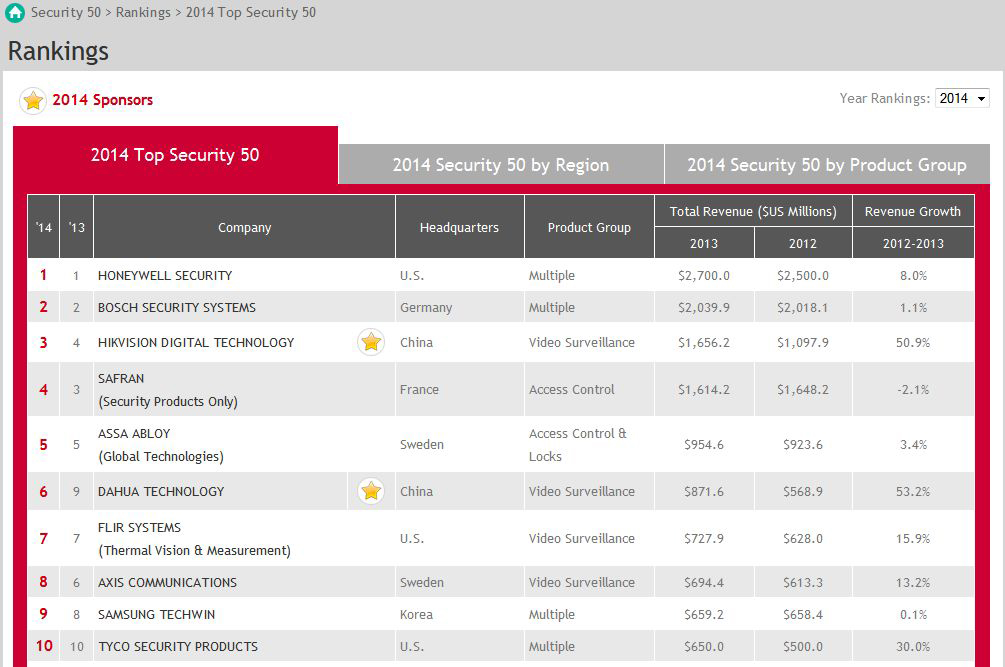
Task: Click the 2013 revenue sub-header
Action: [704, 243]
